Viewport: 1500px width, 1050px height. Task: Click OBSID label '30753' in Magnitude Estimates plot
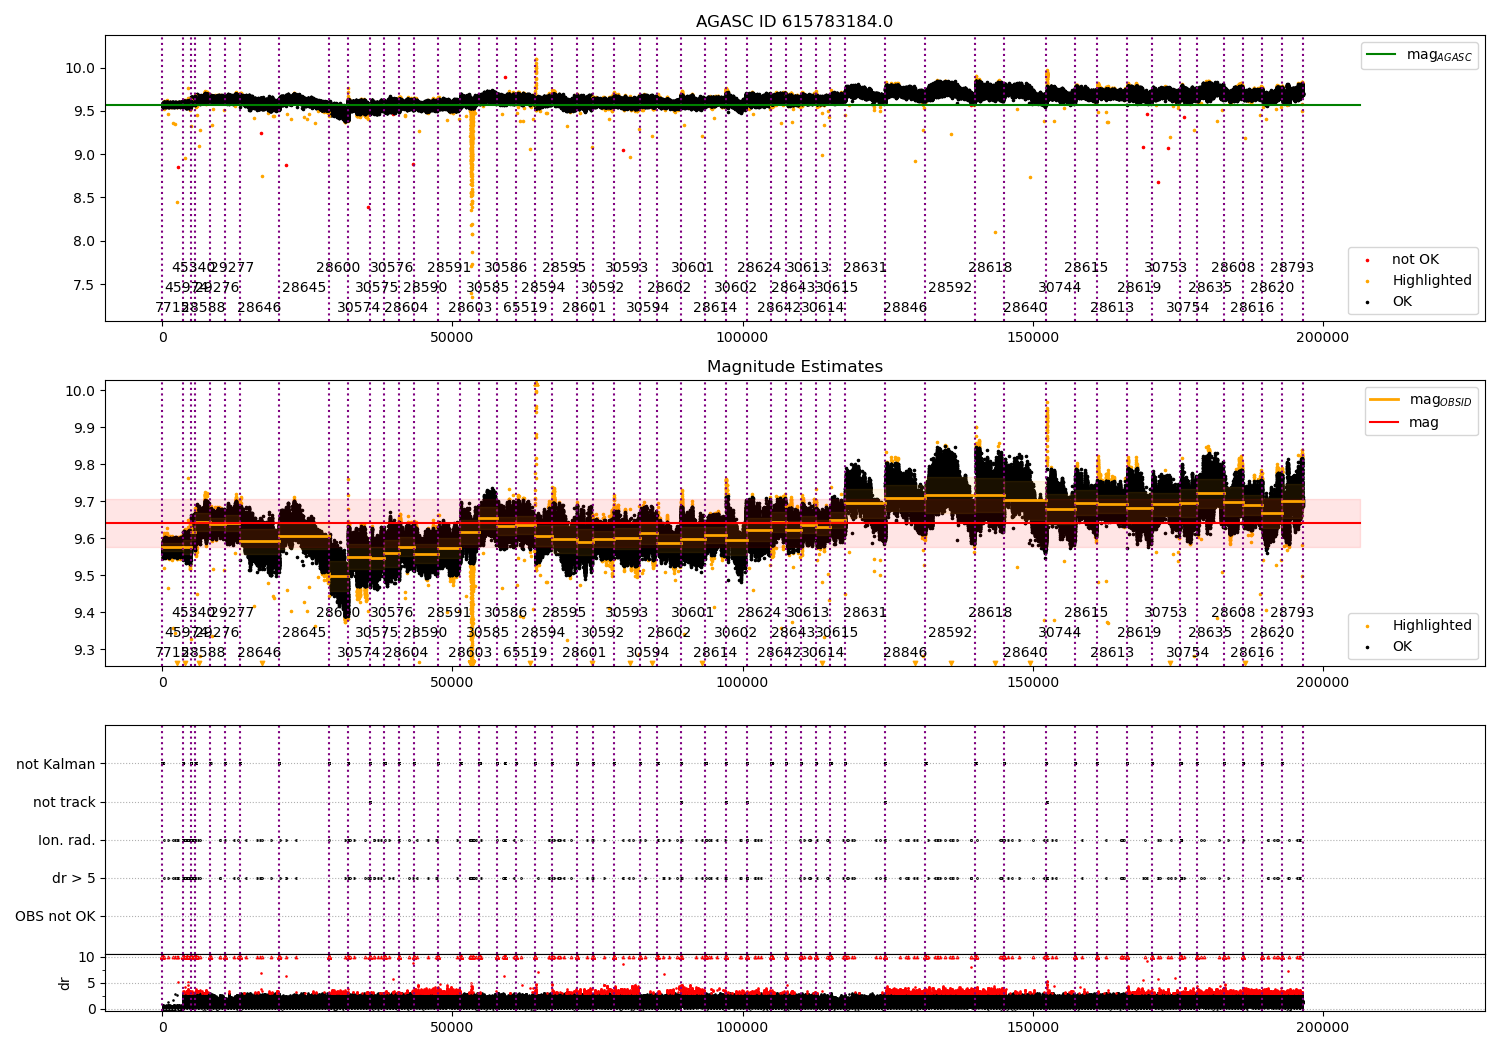pyautogui.click(x=1166, y=613)
